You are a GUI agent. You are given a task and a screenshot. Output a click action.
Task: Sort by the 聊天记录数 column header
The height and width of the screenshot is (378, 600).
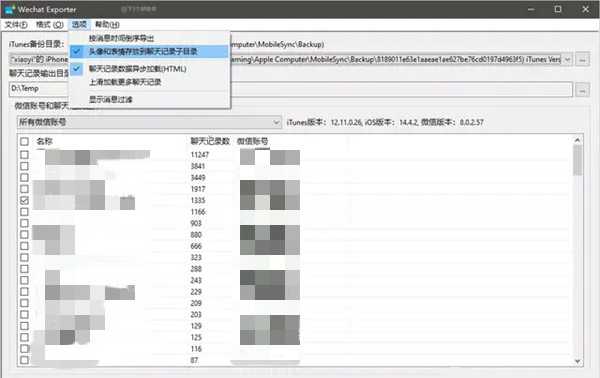coord(210,141)
